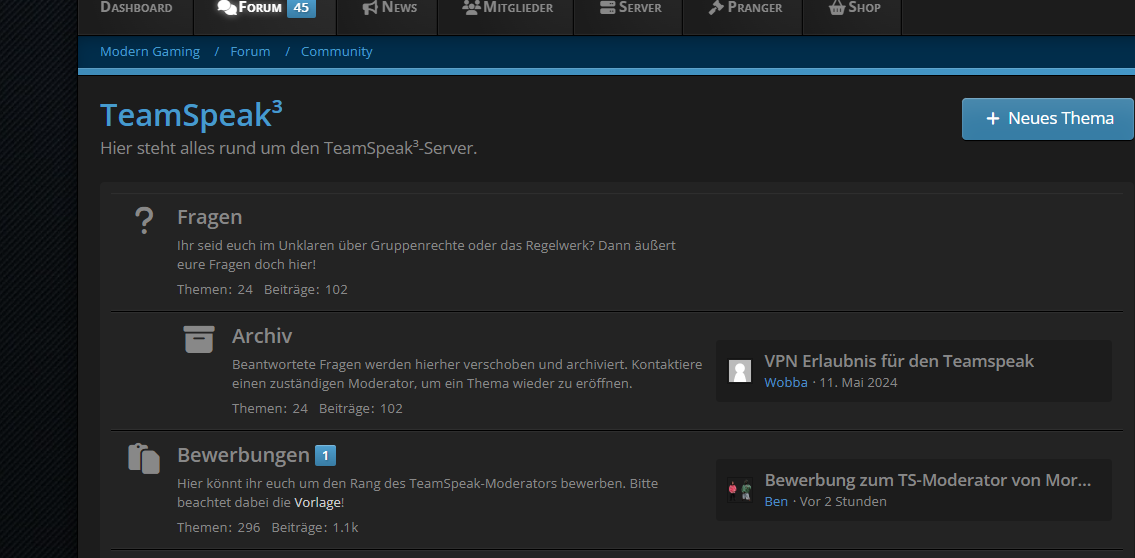Open the Fragen subforum

(210, 217)
